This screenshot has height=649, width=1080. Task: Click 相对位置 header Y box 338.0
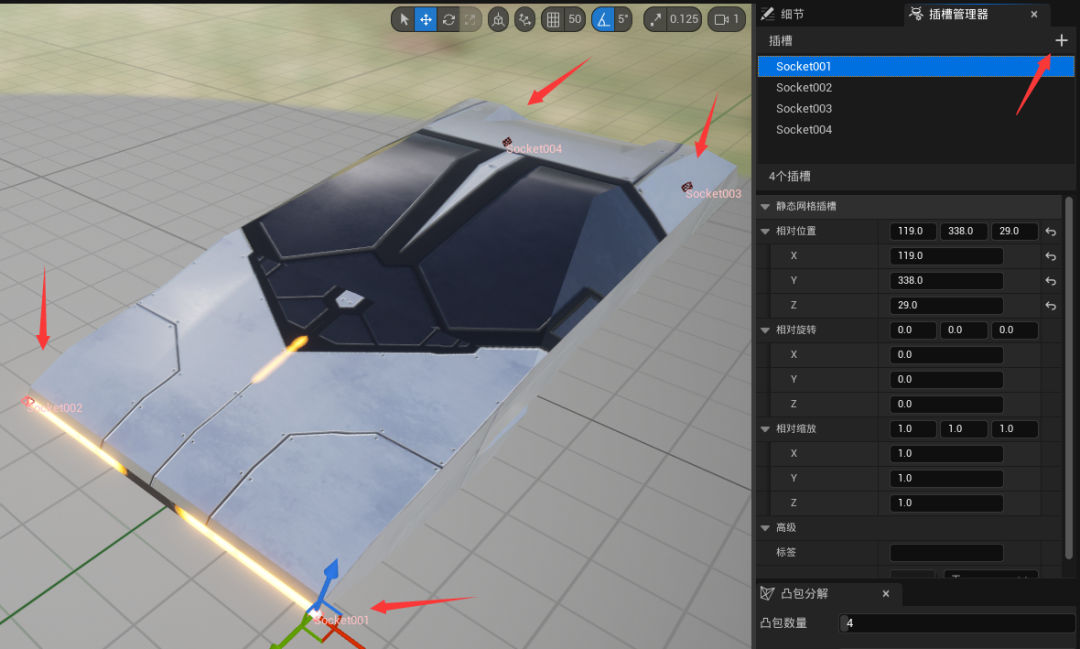[x=964, y=231]
